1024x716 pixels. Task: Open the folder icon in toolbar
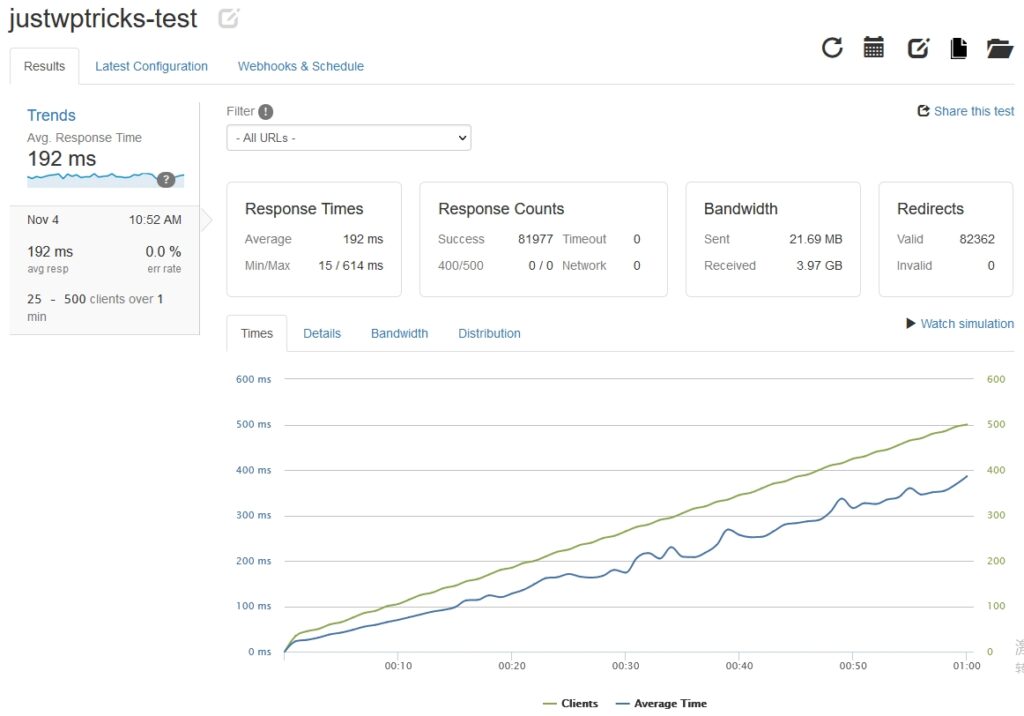[x=1000, y=48]
